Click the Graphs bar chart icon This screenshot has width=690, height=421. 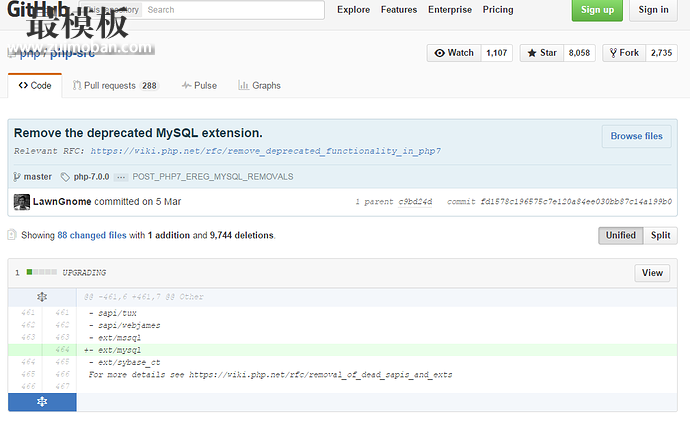coord(243,85)
